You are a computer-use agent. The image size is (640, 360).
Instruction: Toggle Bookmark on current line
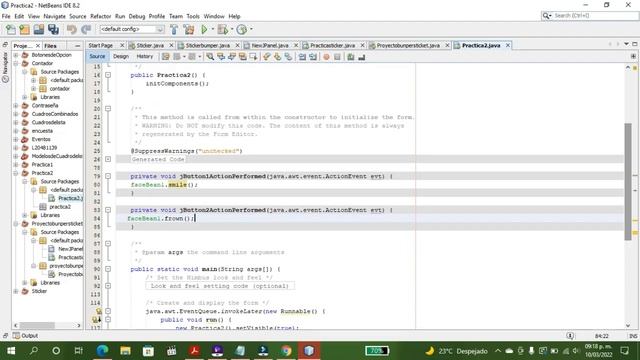coord(288,57)
